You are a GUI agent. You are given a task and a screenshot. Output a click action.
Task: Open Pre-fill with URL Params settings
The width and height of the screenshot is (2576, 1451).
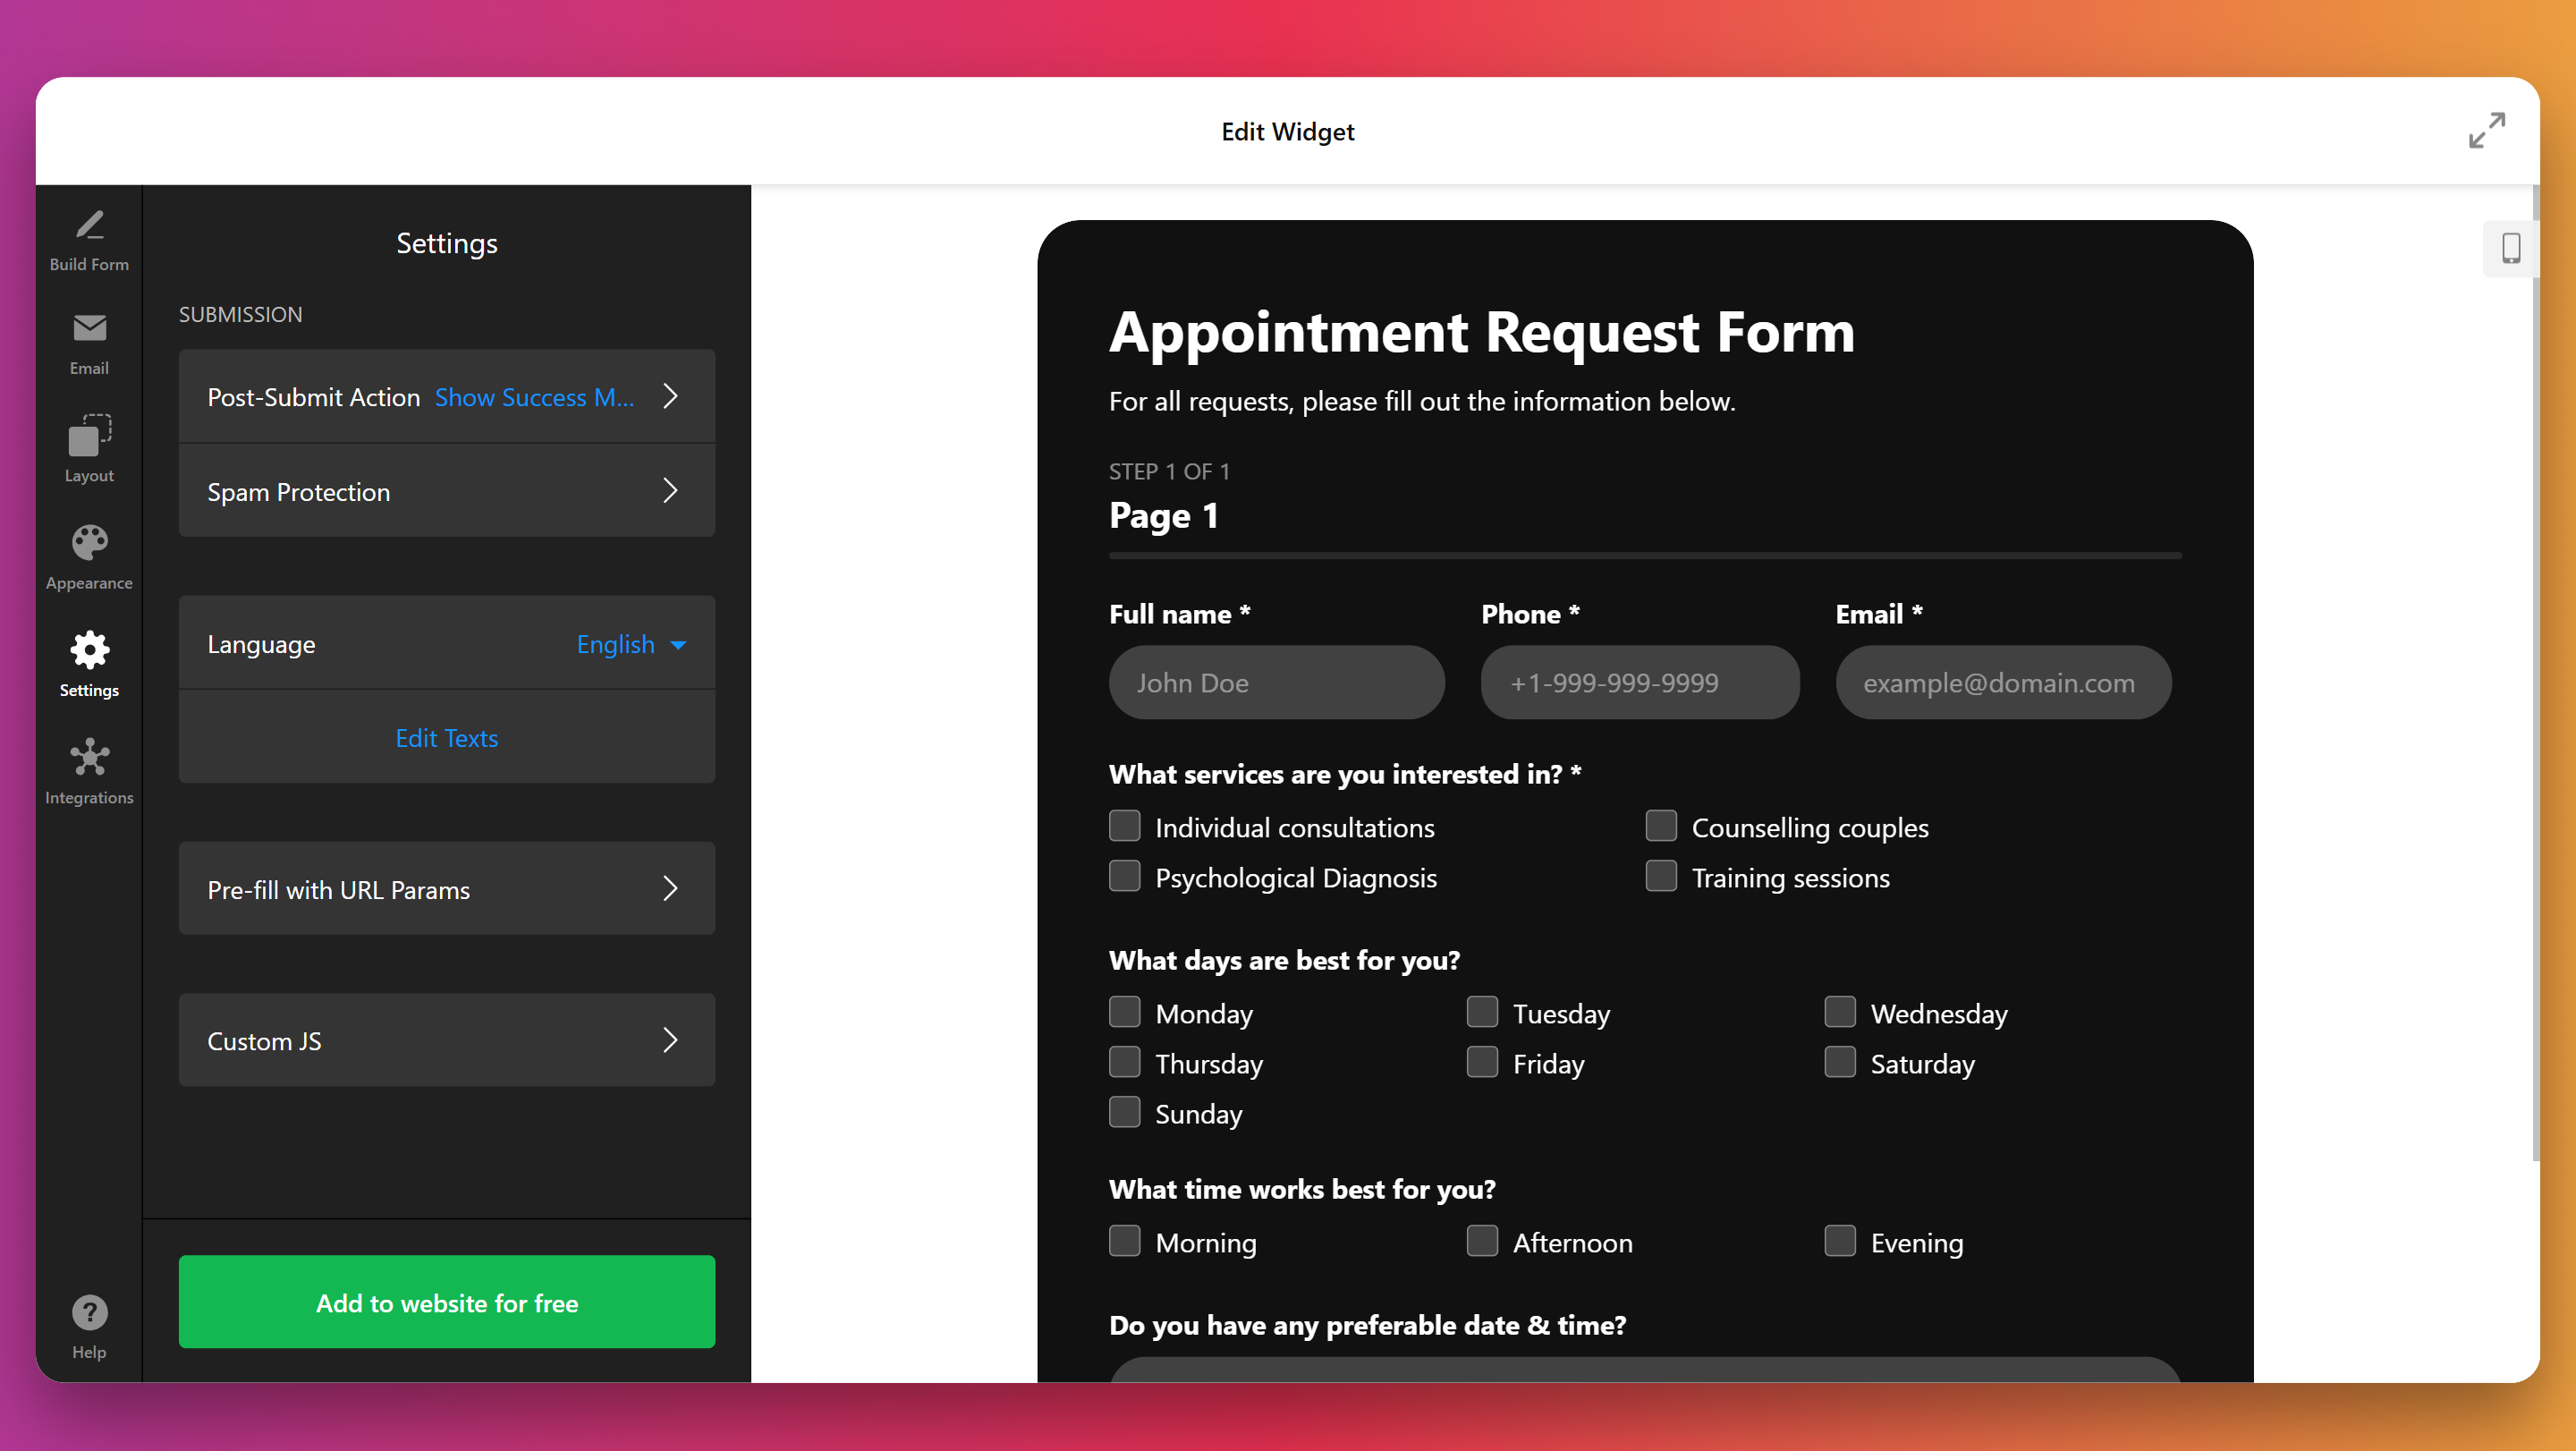click(x=446, y=889)
